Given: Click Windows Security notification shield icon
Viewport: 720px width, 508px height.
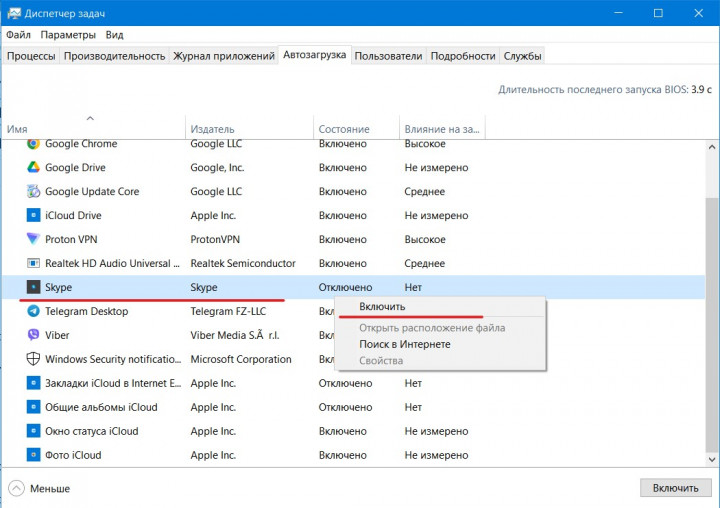Looking at the screenshot, I should coord(33,360).
